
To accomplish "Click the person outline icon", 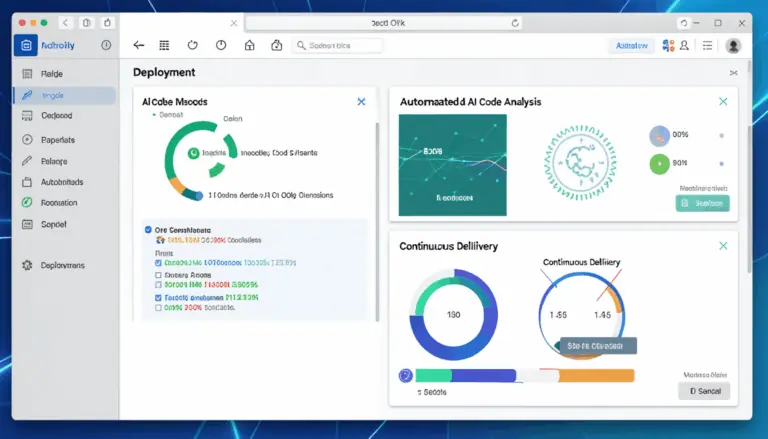I will (x=684, y=46).
